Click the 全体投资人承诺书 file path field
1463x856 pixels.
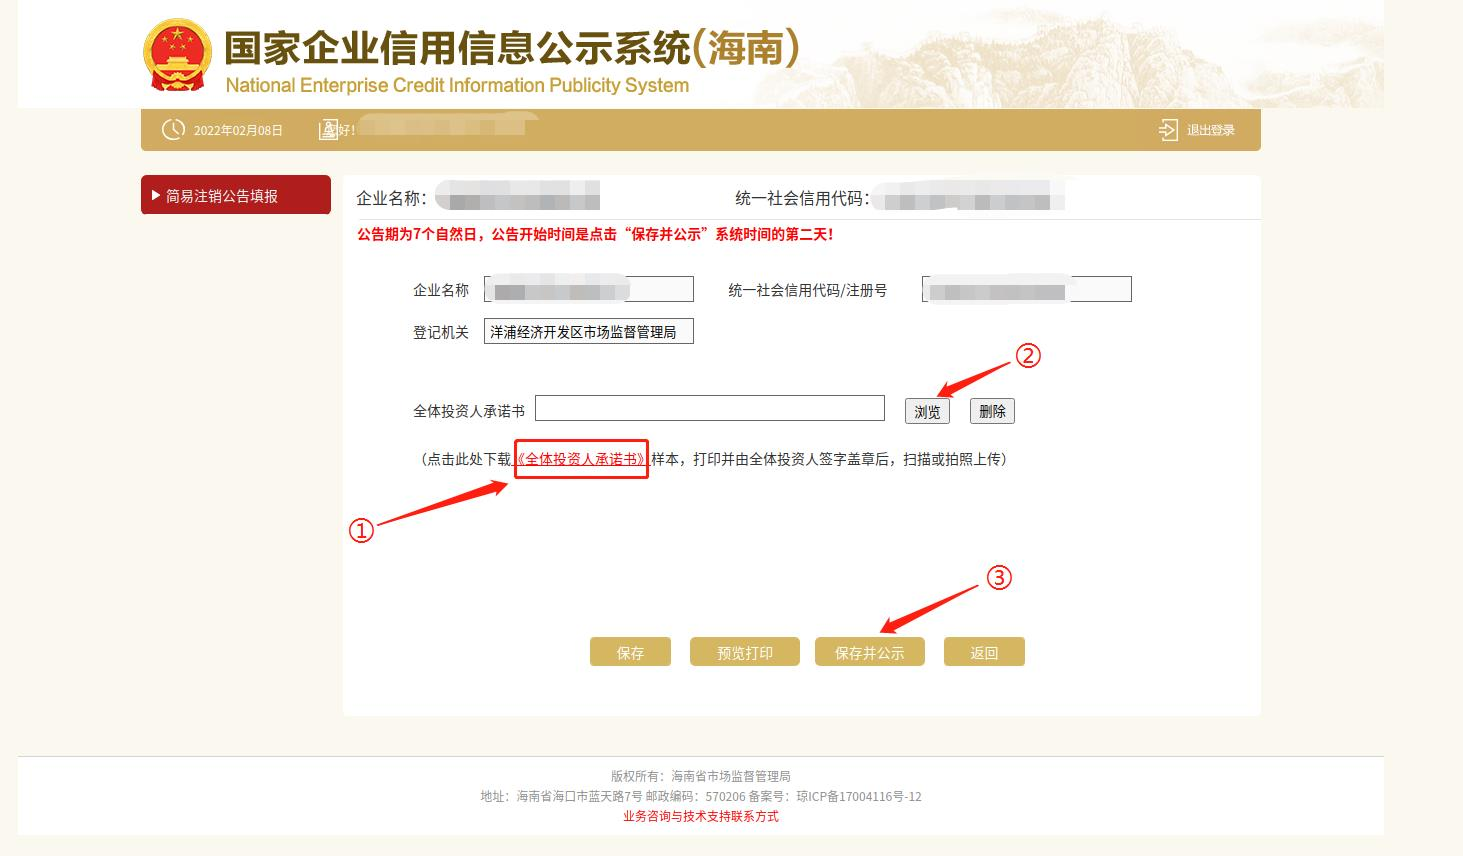tap(710, 408)
